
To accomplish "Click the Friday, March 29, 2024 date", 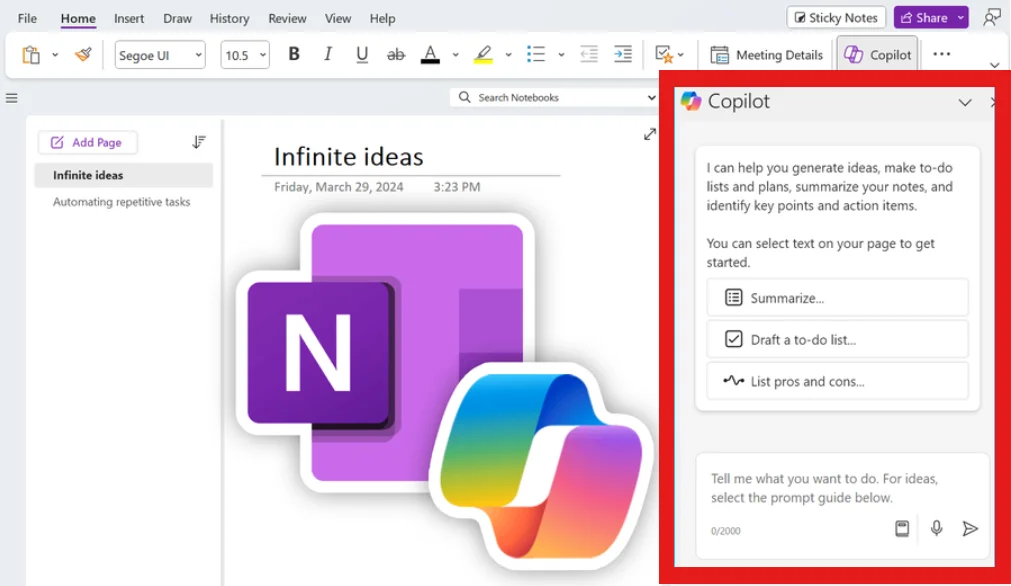I will (339, 187).
